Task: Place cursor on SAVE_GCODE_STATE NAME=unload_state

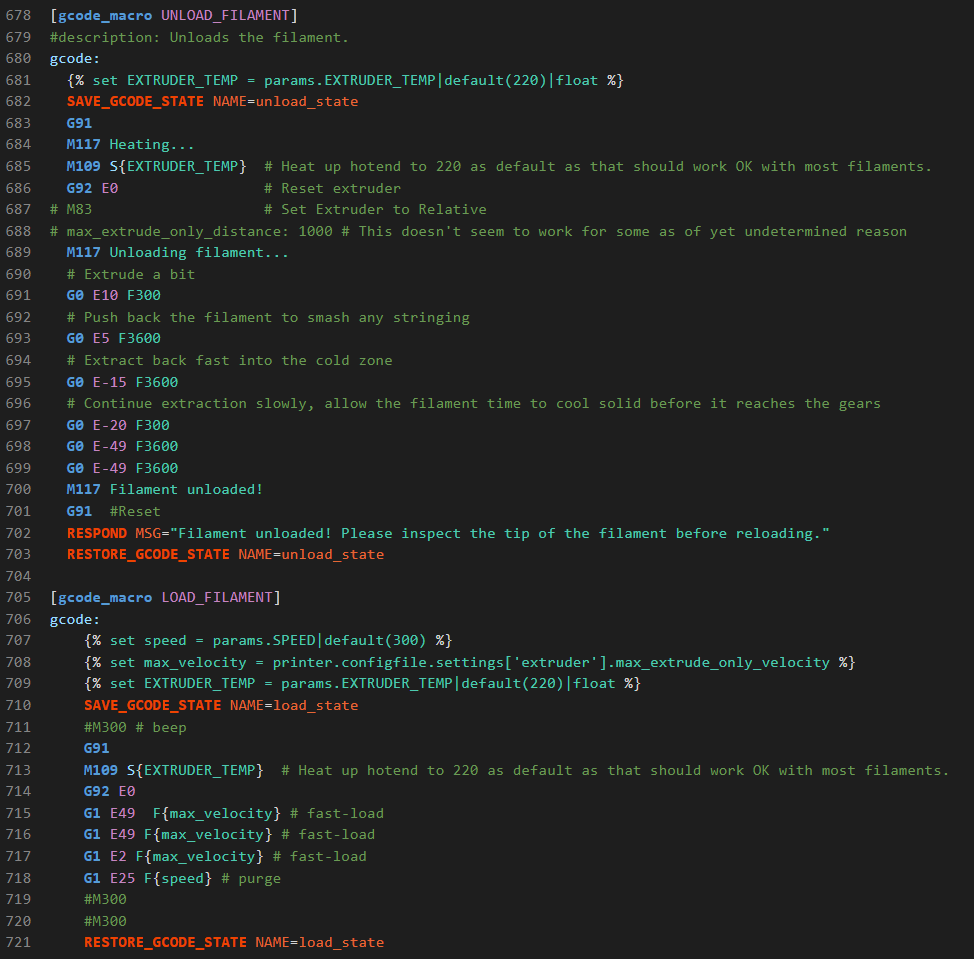Action: coord(212,102)
